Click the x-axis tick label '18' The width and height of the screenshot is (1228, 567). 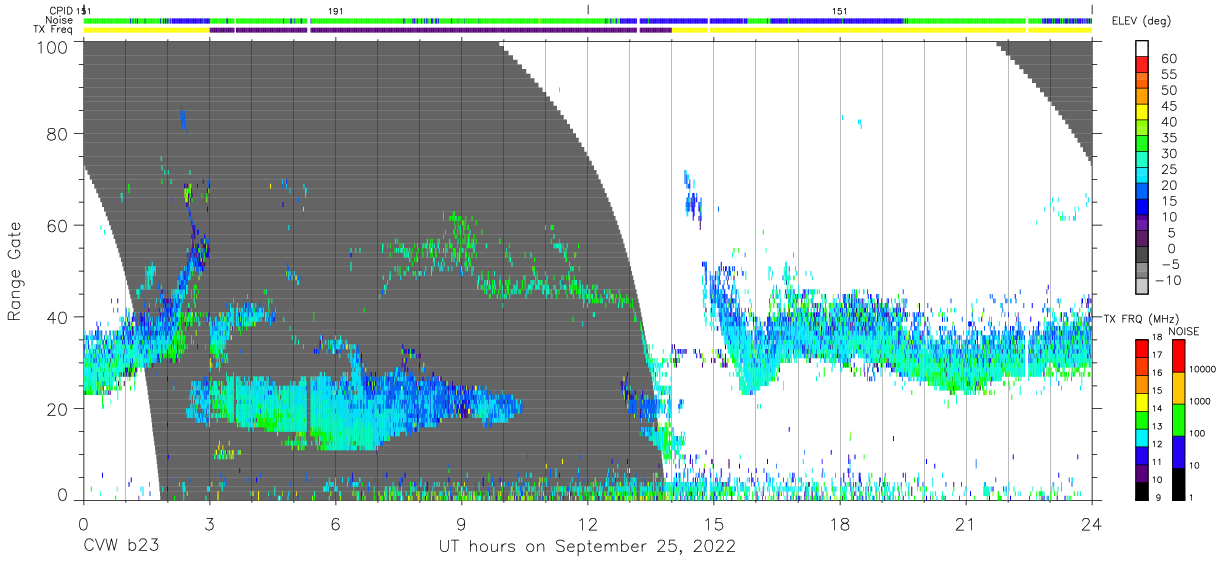pos(840,525)
